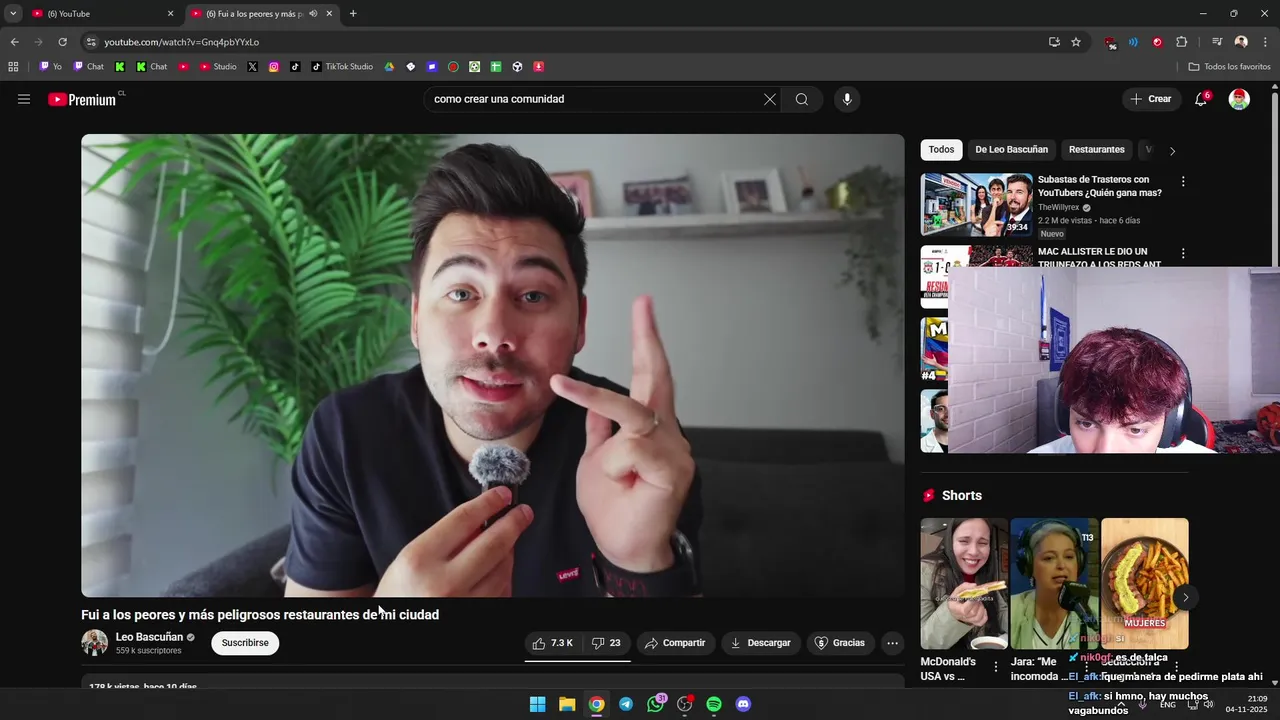This screenshot has height=720, width=1280.
Task: Open Leo Bascuñan channel avatar
Action: [94, 643]
